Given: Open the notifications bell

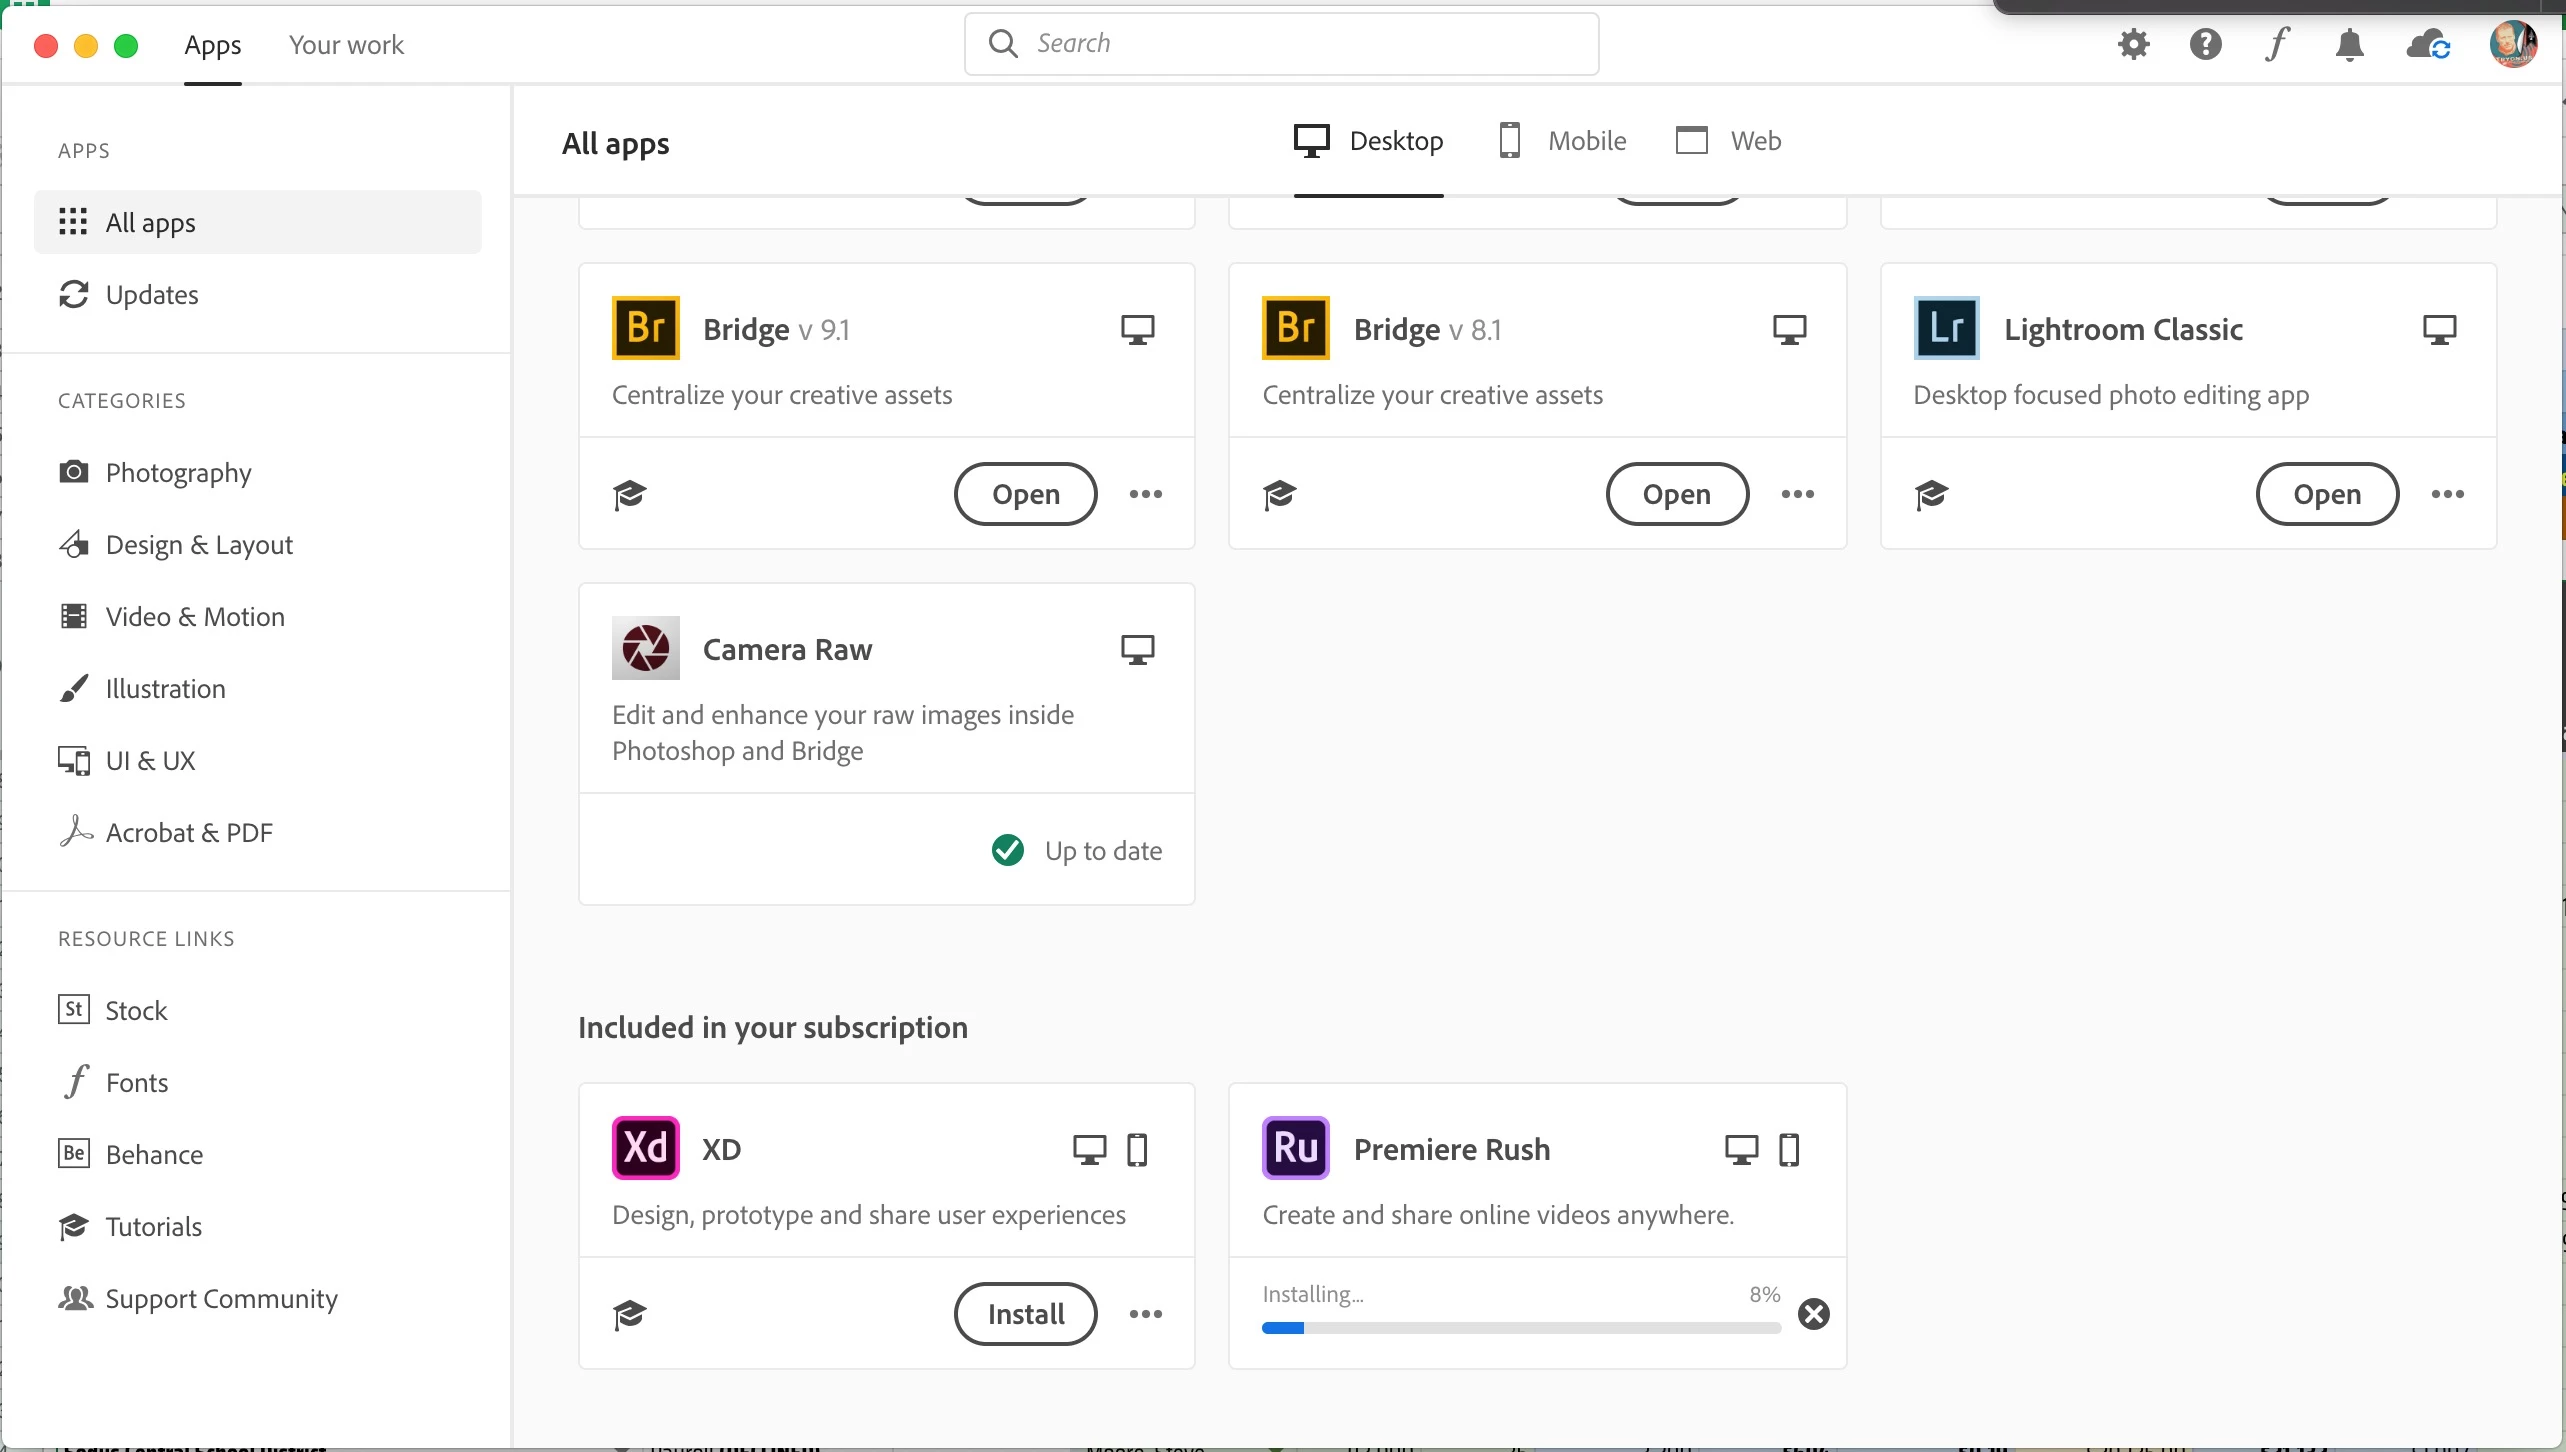Looking at the screenshot, I should point(2349,45).
